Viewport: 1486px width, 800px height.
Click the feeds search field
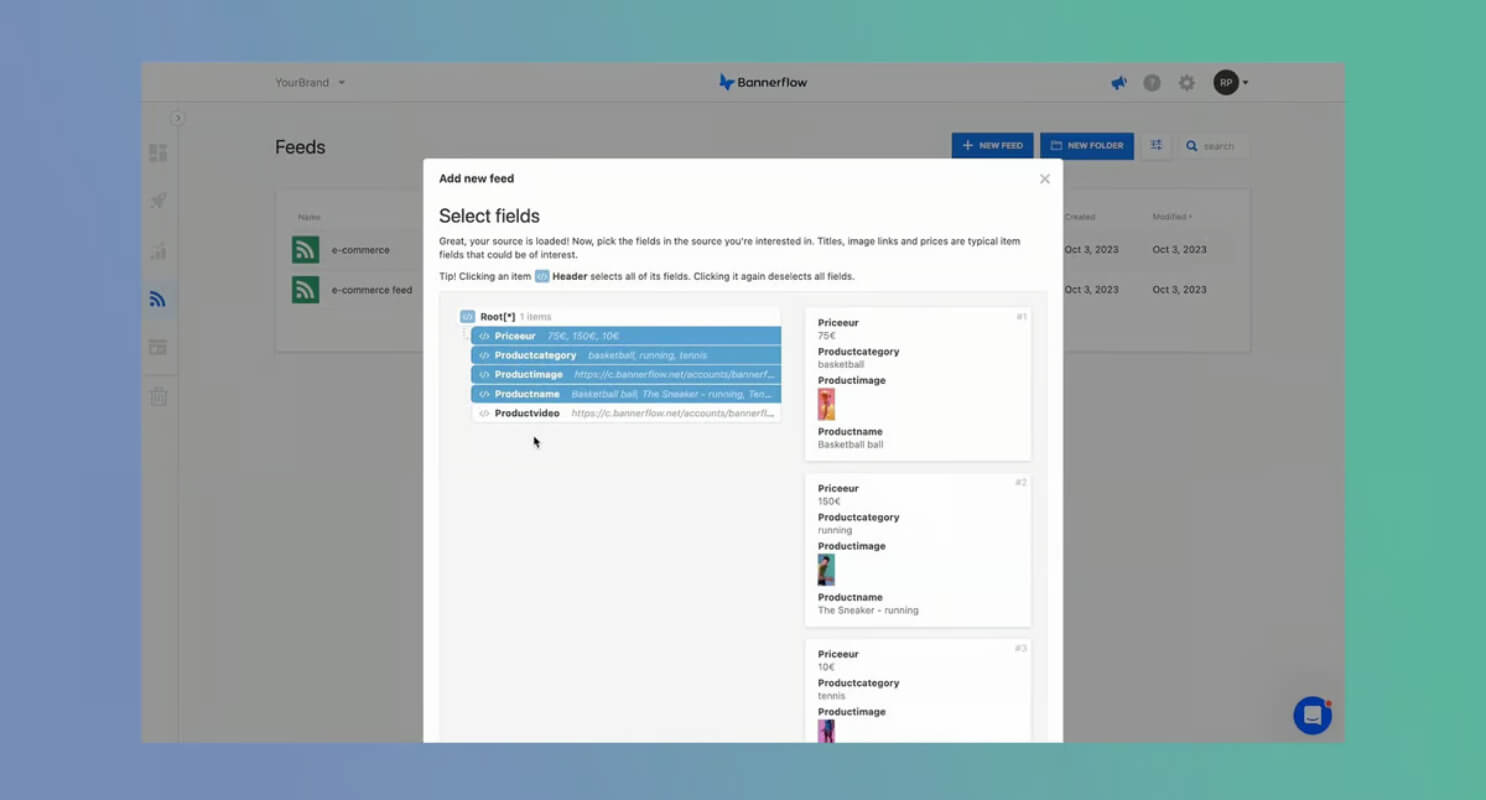(1213, 146)
